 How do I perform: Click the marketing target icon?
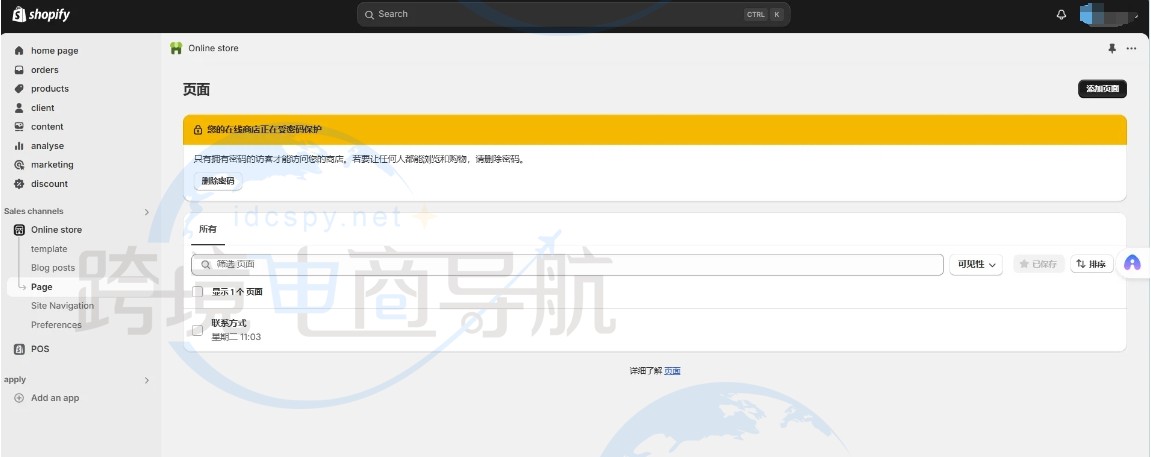19,165
